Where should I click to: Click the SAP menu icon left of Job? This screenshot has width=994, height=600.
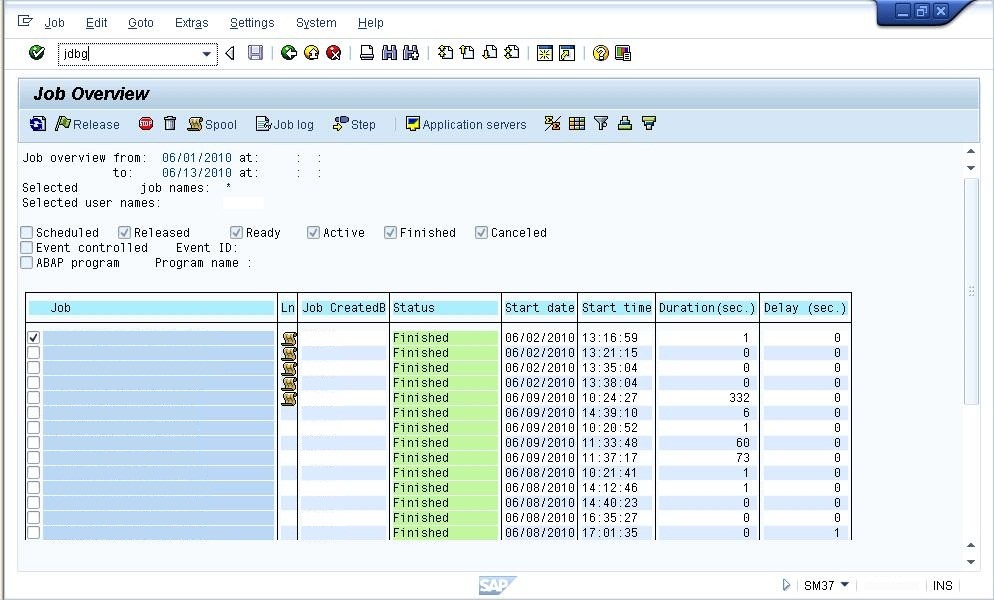point(25,22)
